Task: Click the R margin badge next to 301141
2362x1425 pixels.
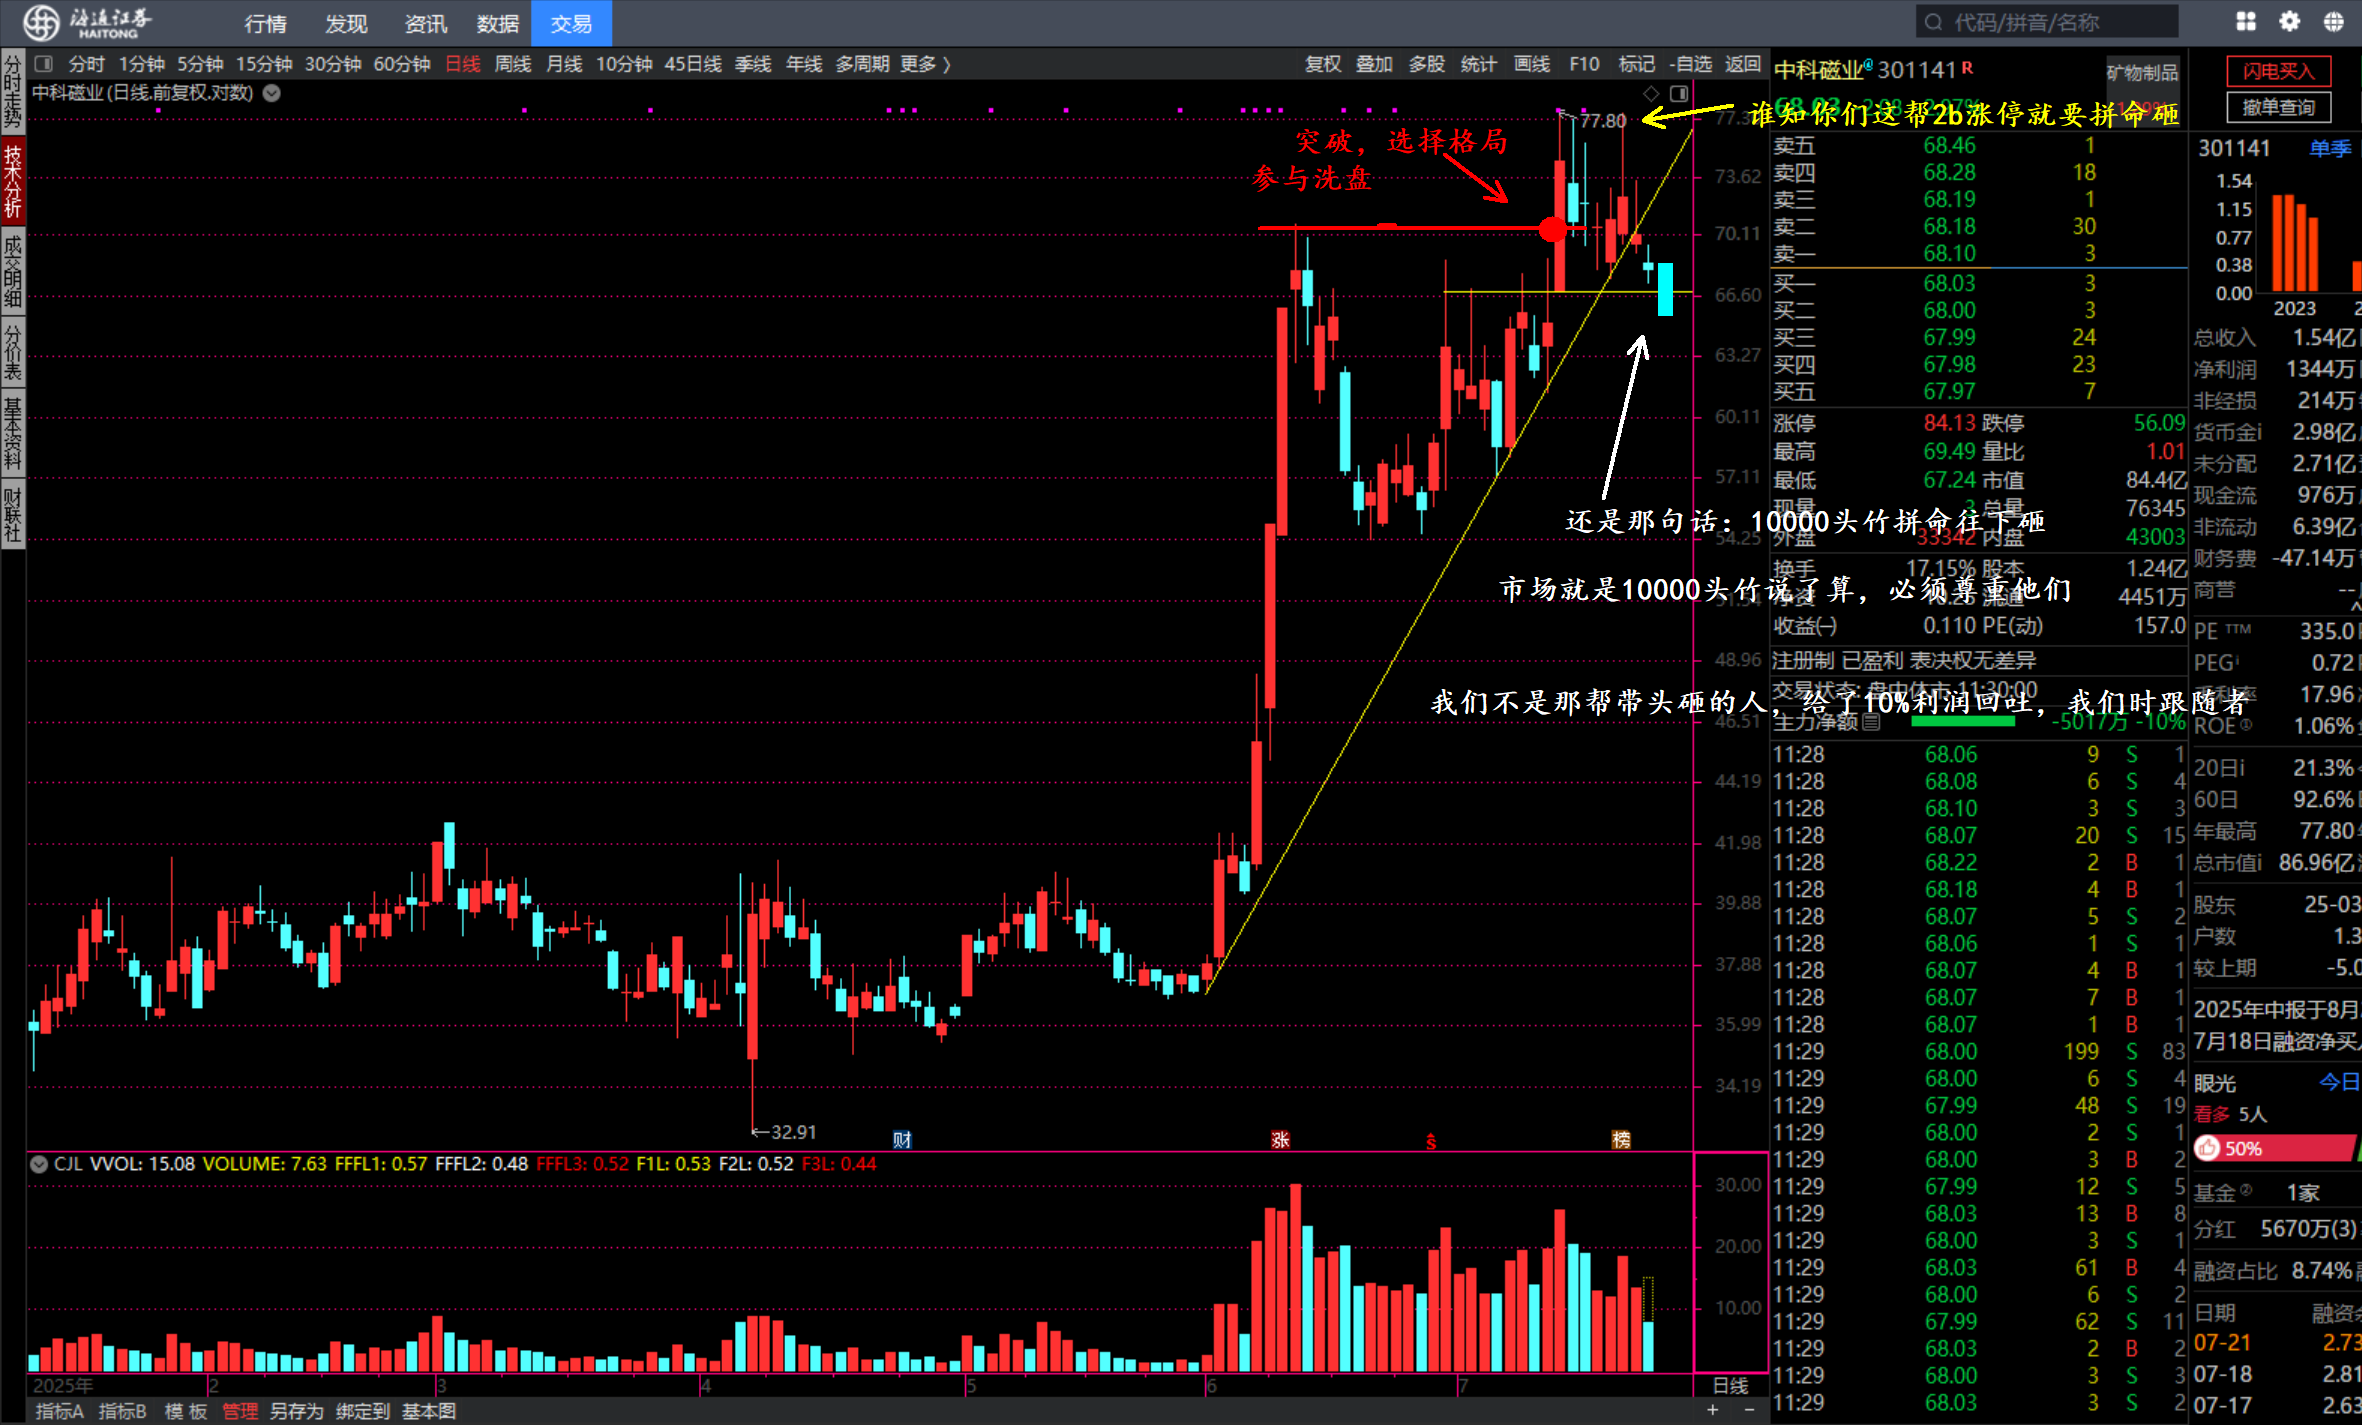Action: click(x=1967, y=67)
